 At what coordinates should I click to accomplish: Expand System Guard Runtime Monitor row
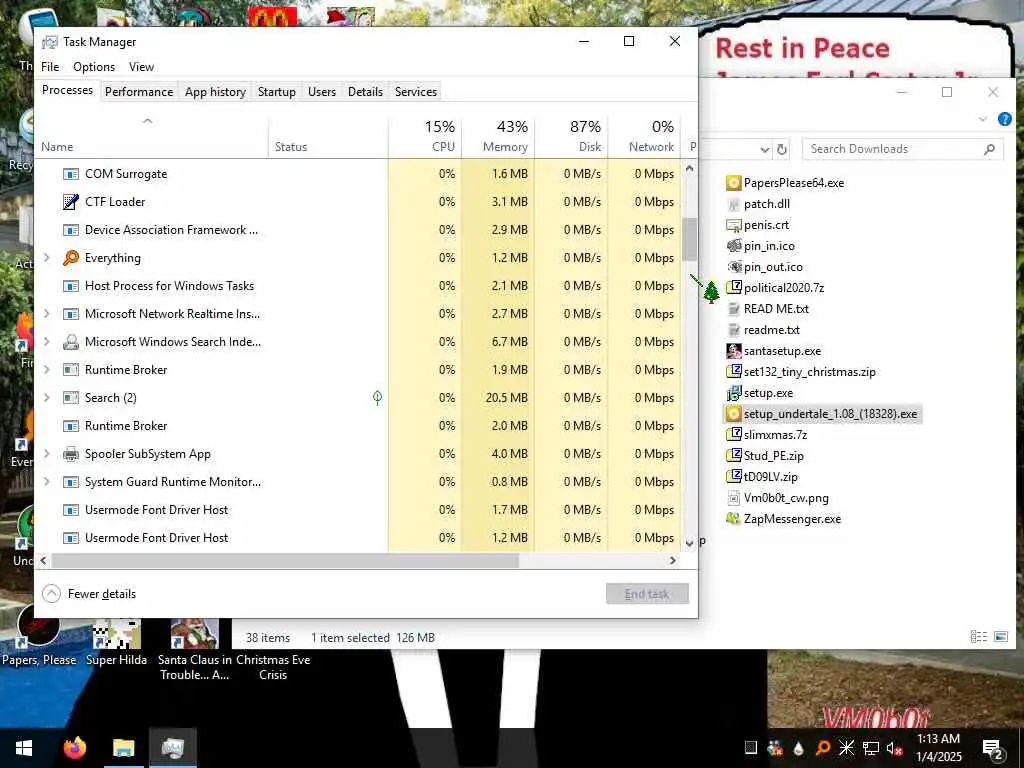click(47, 482)
